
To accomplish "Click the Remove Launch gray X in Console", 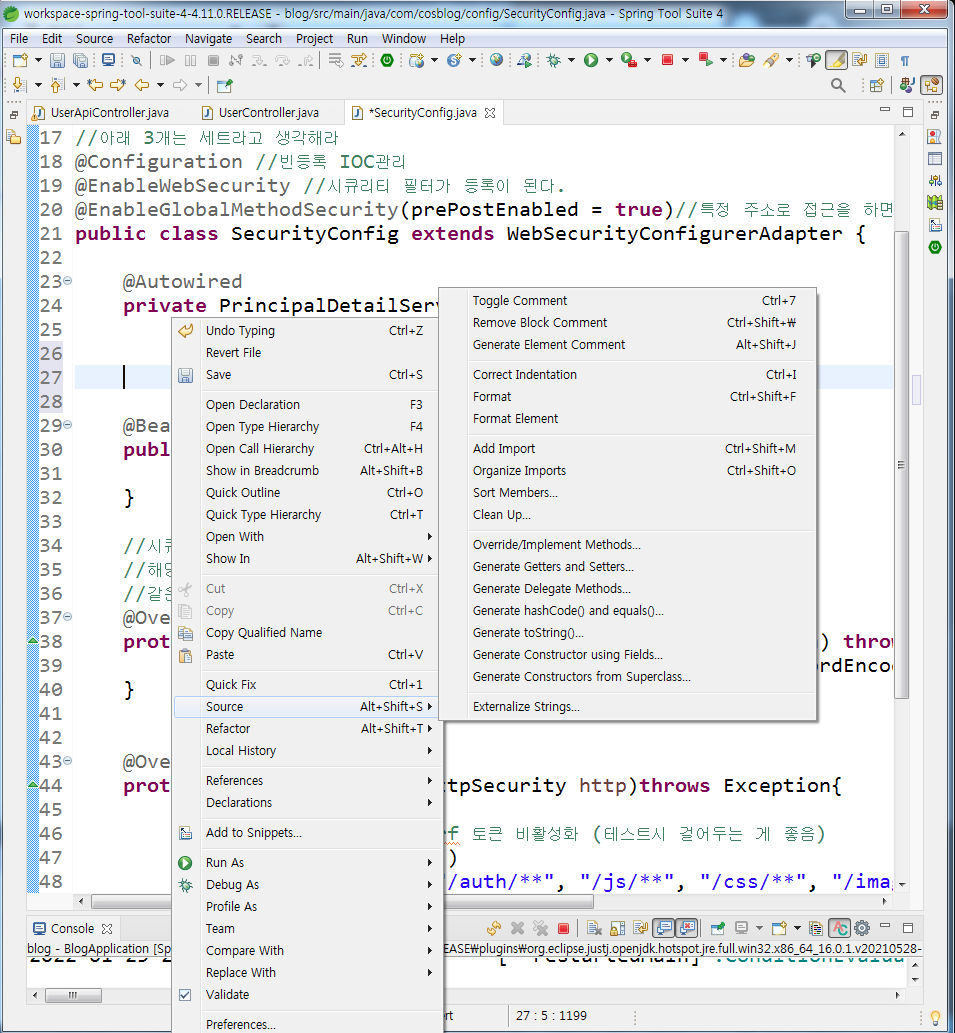I will [x=518, y=928].
